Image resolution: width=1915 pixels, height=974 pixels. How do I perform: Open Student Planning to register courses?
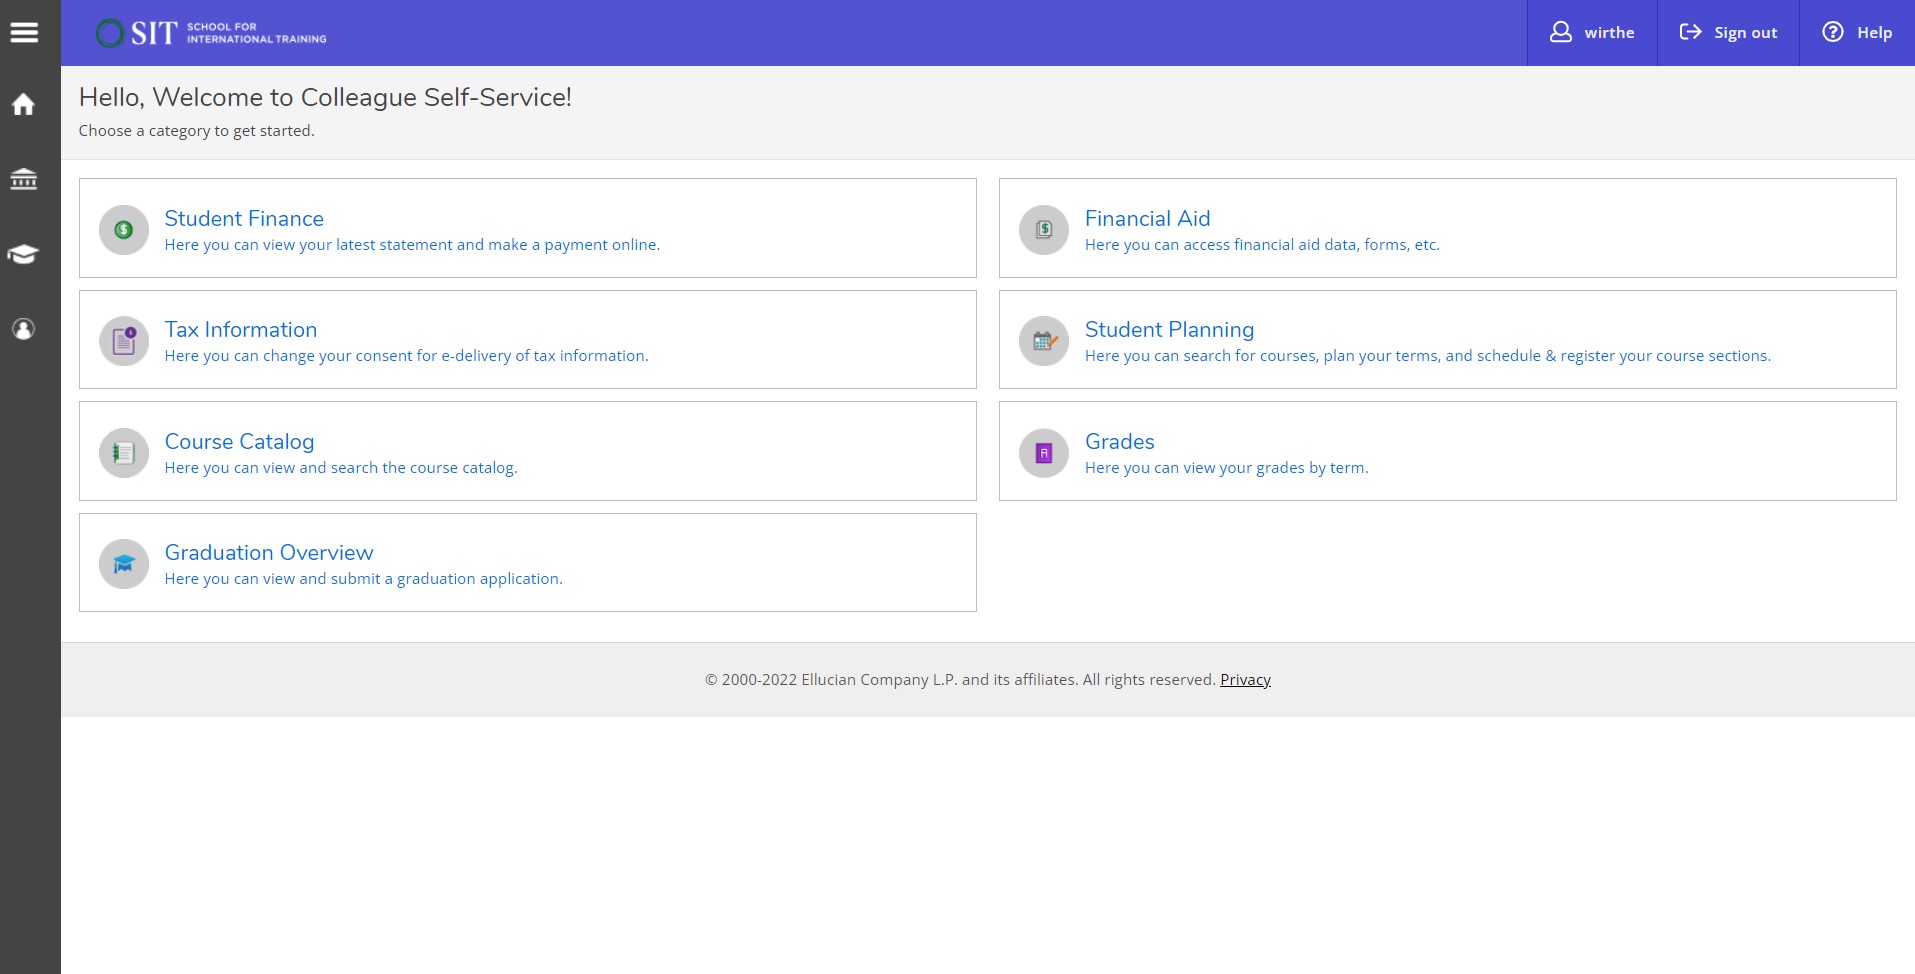pyautogui.click(x=1168, y=329)
